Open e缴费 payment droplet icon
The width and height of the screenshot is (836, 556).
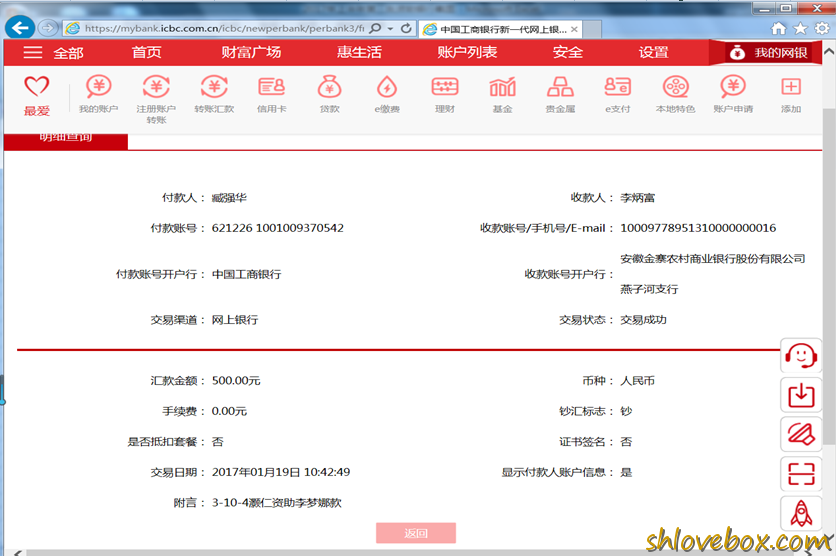tap(387, 86)
